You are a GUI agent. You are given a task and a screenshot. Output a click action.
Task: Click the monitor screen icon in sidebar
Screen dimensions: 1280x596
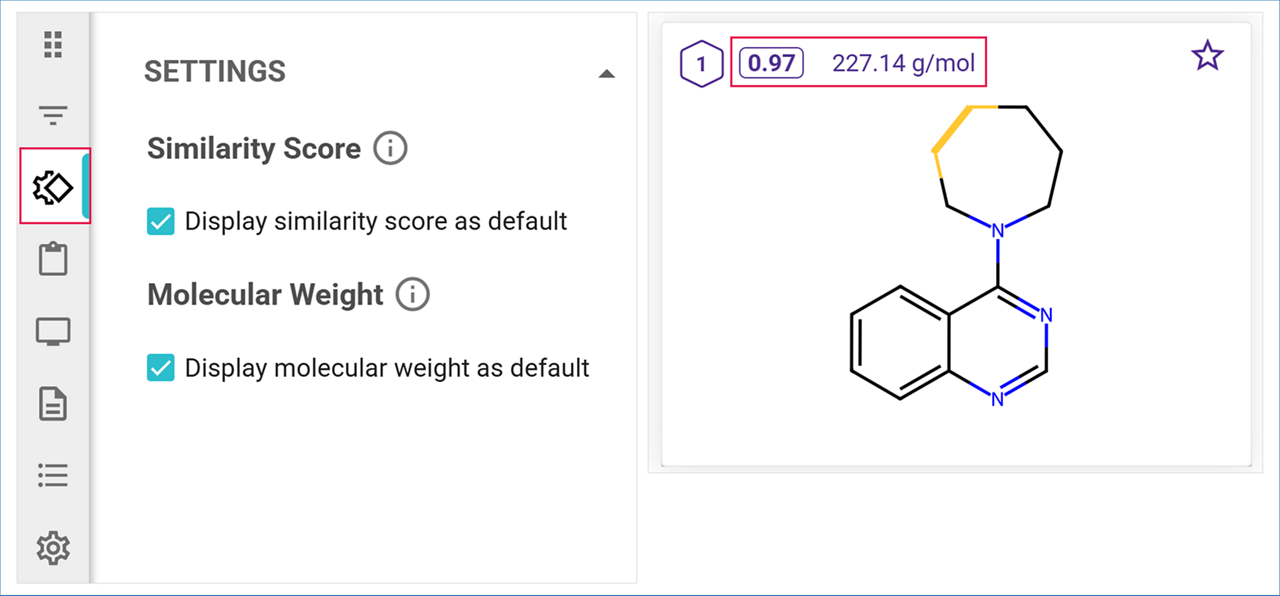53,331
